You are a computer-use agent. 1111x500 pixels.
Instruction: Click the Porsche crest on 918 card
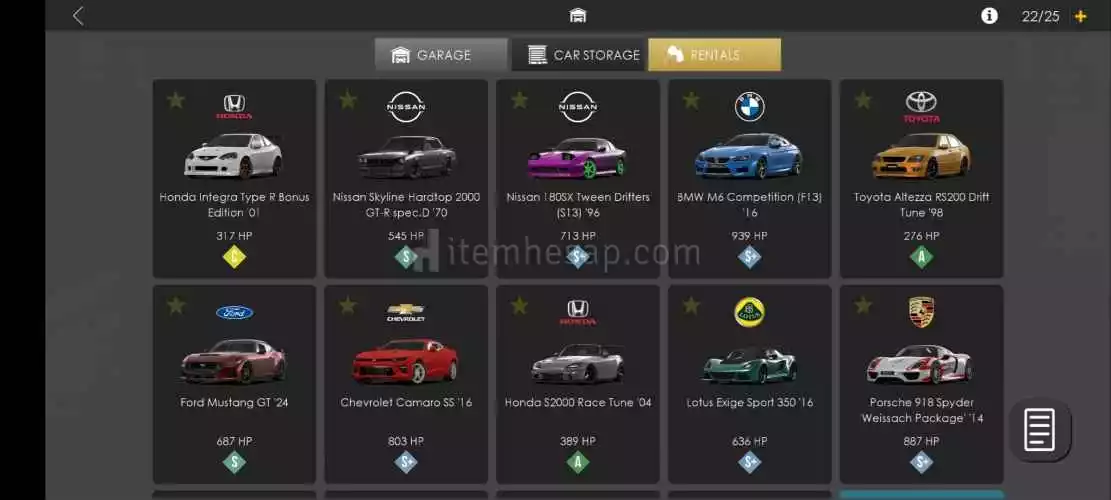921,312
